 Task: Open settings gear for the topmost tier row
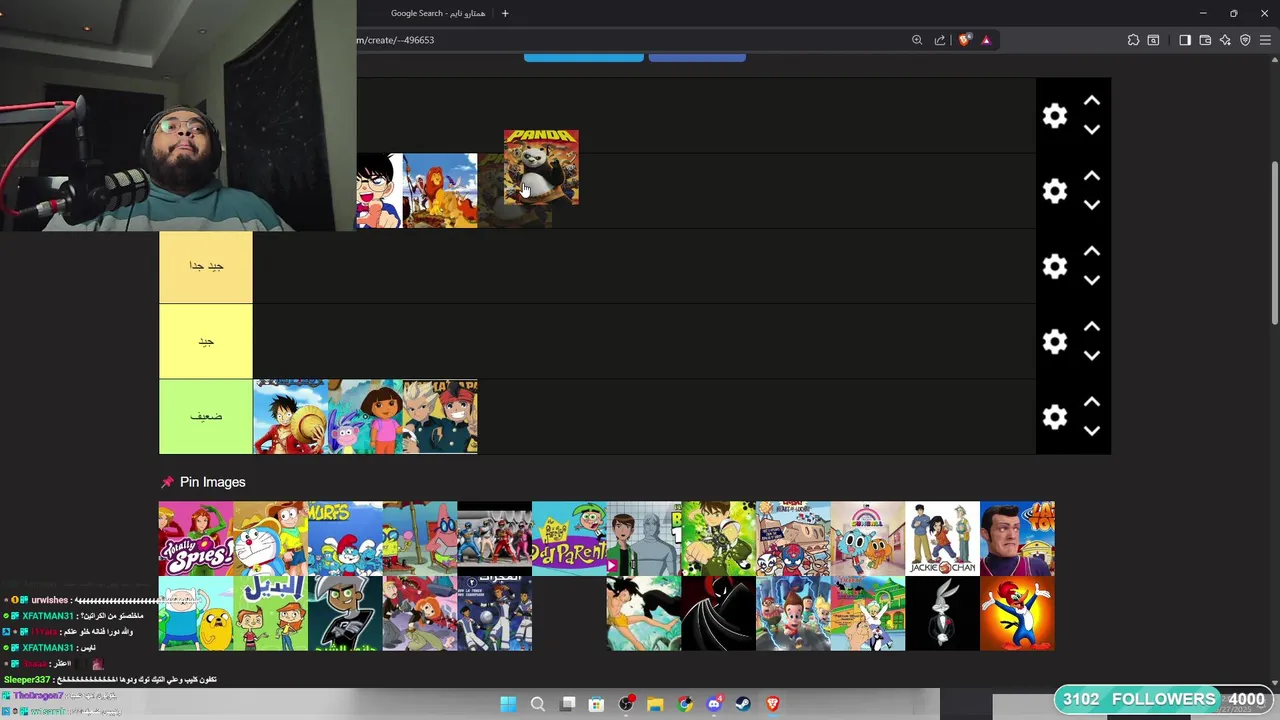pyautogui.click(x=1055, y=116)
